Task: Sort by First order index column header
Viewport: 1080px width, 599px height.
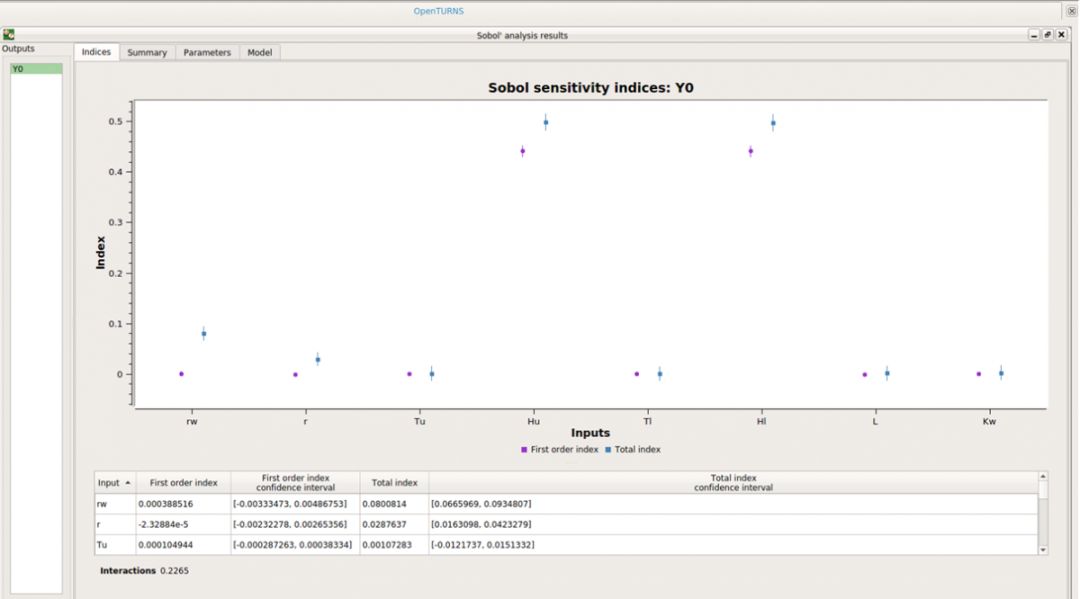Action: click(183, 483)
